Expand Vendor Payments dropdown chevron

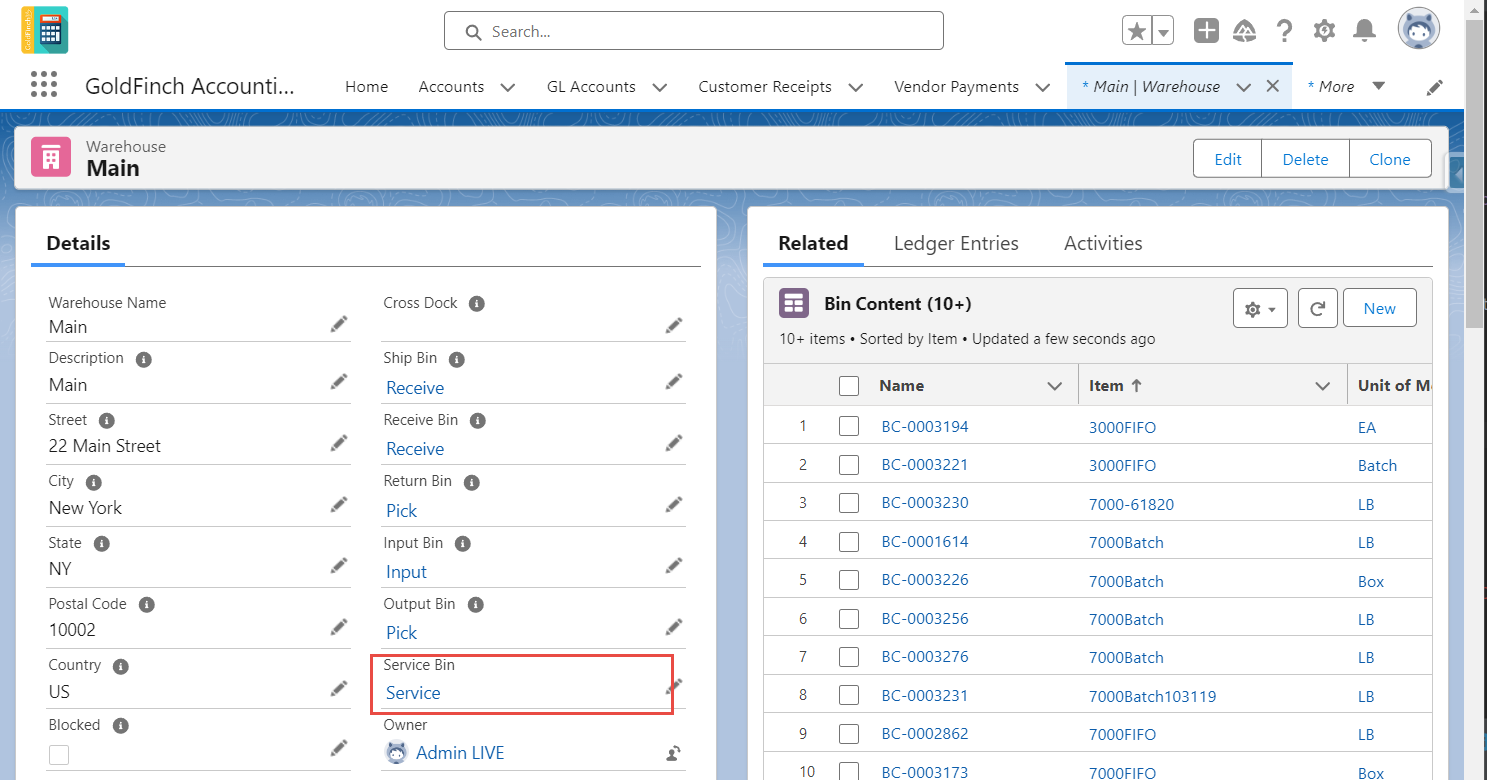tap(1043, 87)
